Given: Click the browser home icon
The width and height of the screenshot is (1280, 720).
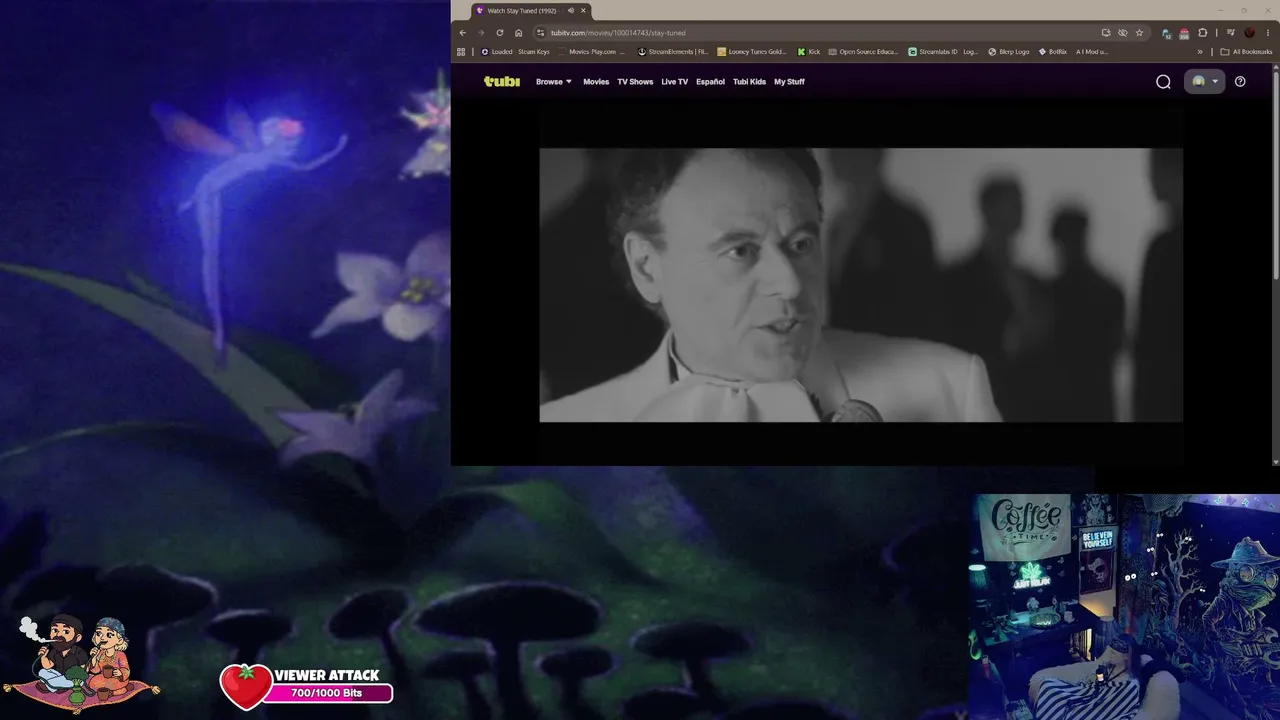Looking at the screenshot, I should [518, 33].
